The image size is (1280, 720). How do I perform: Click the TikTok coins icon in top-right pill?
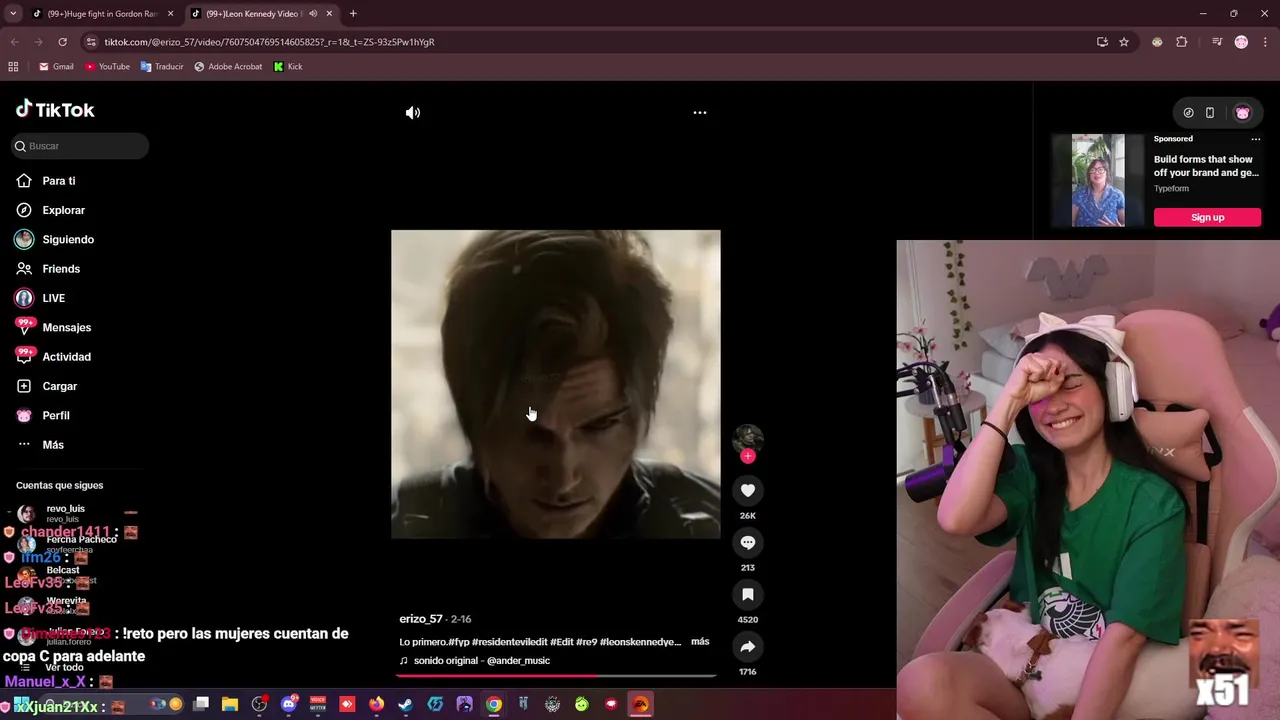(x=1188, y=113)
